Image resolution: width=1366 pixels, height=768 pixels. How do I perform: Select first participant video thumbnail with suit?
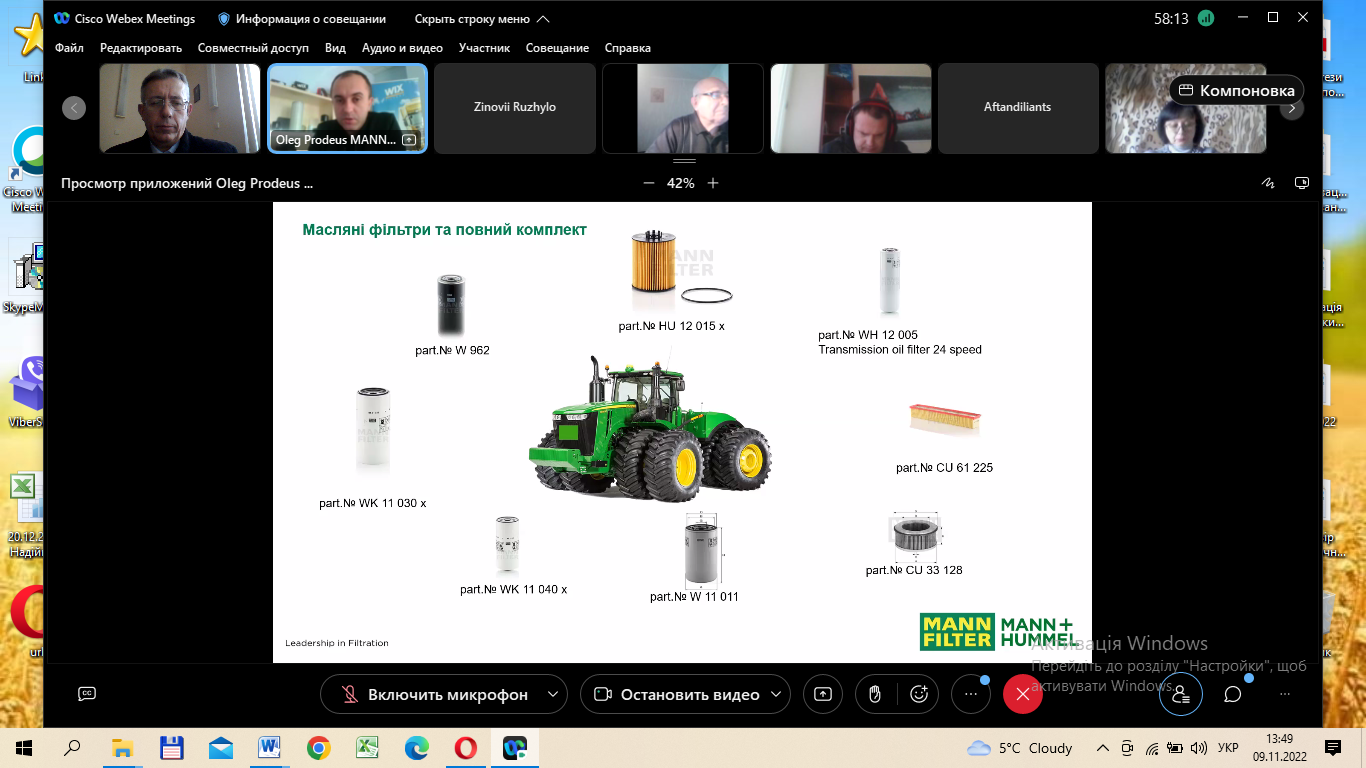coord(180,108)
